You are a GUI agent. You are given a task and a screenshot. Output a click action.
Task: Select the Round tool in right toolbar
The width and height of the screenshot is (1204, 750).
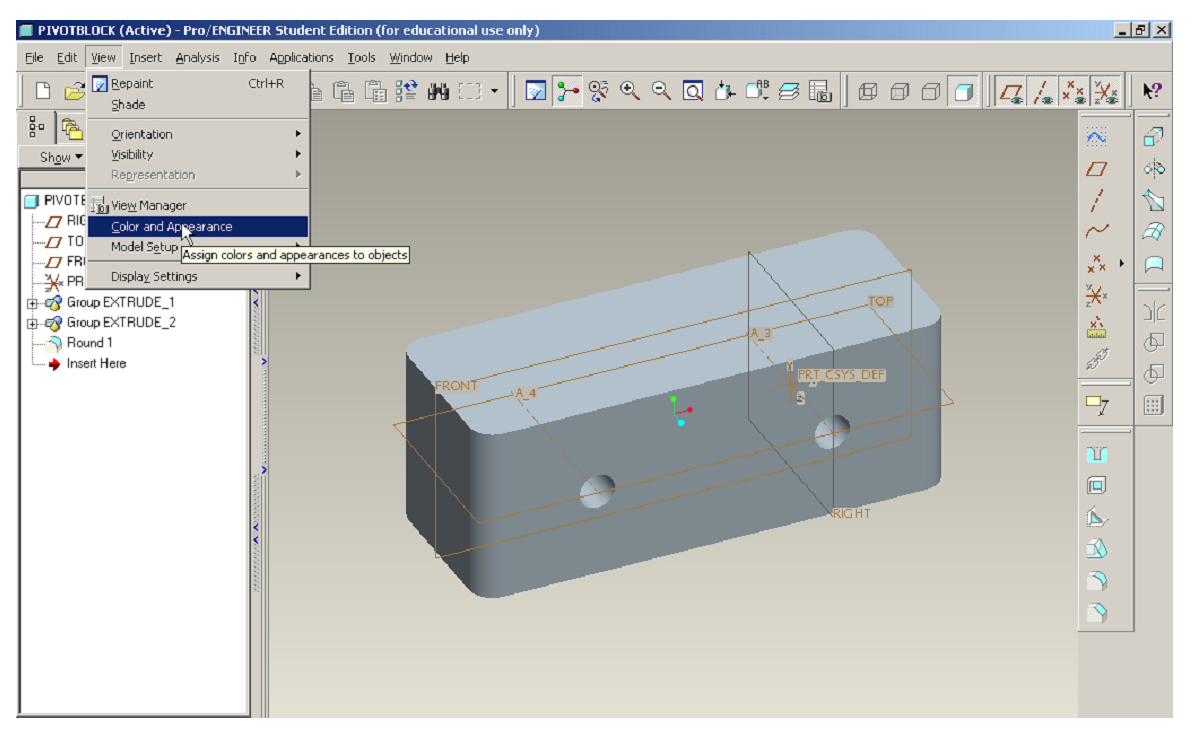tap(1097, 581)
